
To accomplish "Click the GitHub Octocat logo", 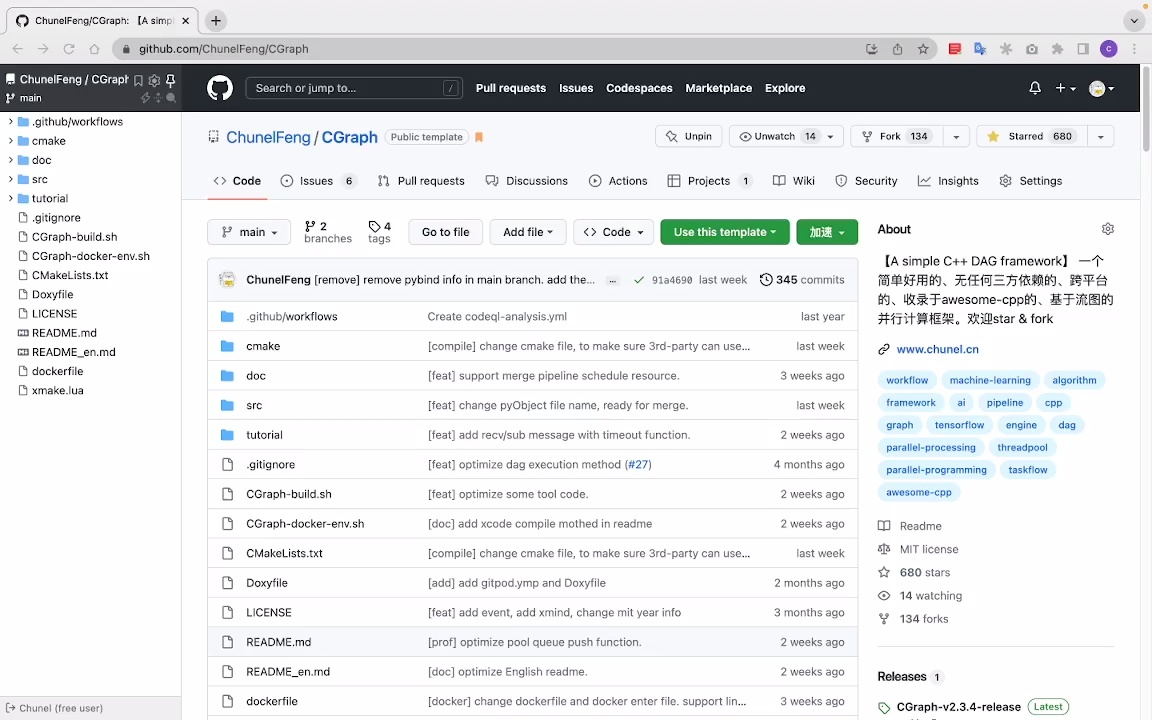I will (x=220, y=88).
